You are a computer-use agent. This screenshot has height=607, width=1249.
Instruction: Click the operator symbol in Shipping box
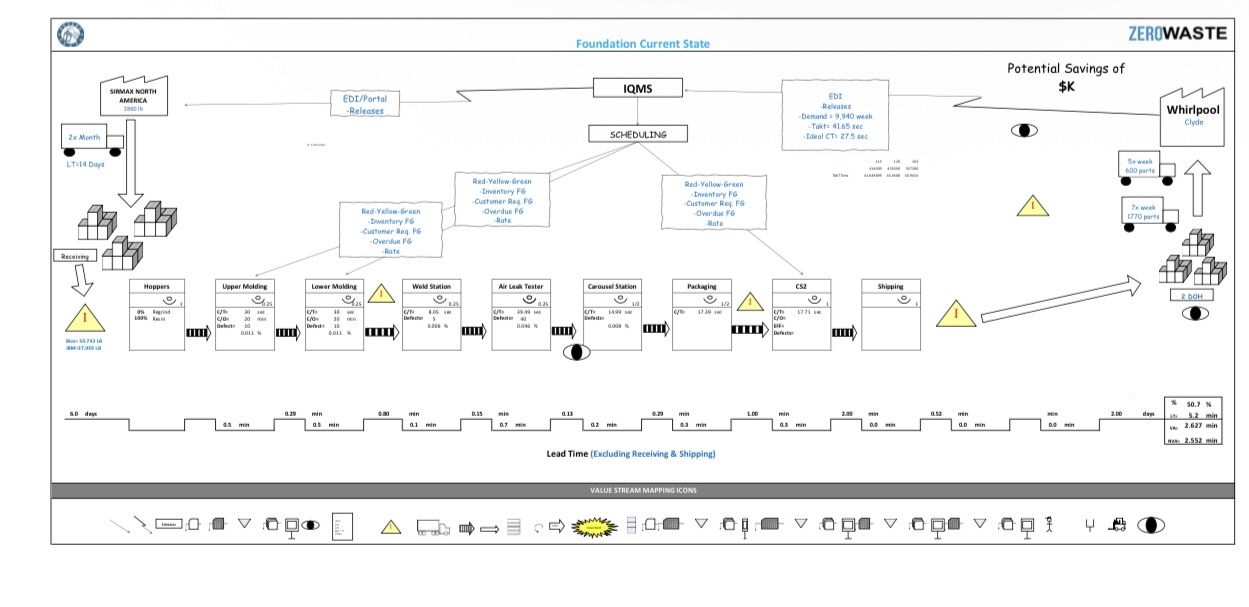tap(902, 300)
